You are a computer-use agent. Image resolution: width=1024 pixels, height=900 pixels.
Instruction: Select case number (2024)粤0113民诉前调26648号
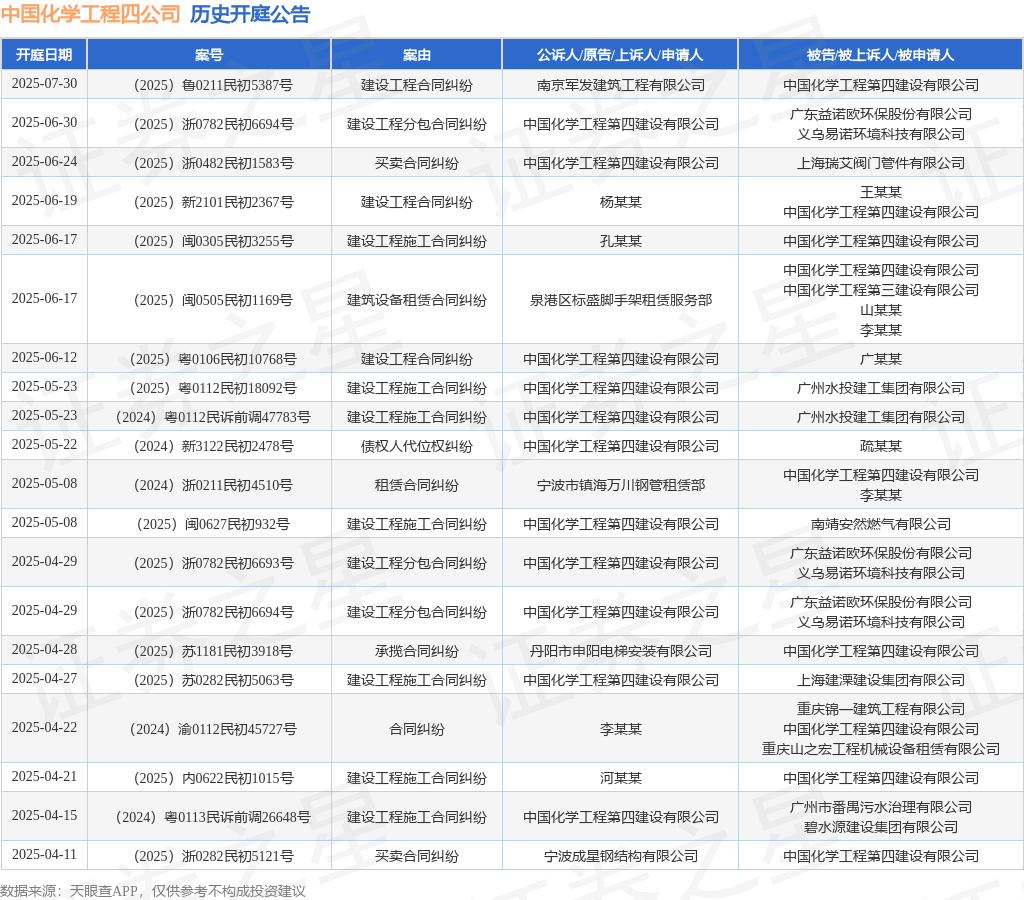(213, 818)
